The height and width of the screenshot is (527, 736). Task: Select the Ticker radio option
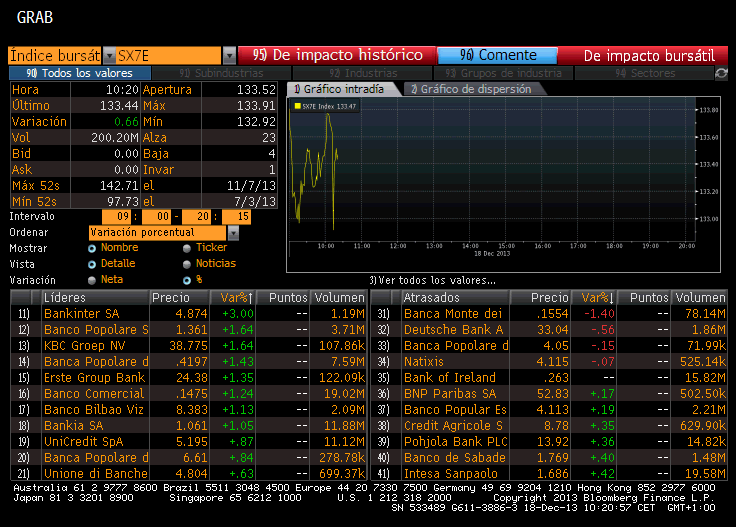[187, 248]
